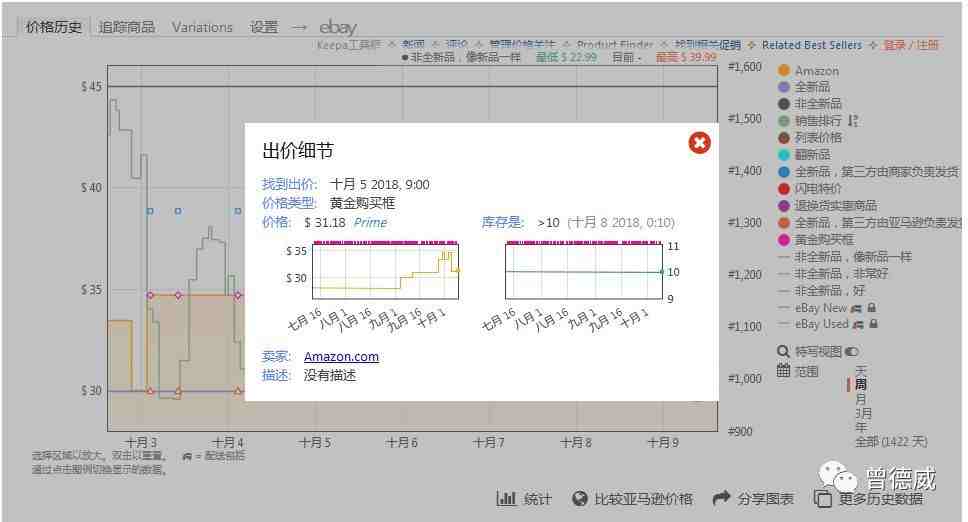
Task: Toggle the 全新品 legend entry
Action: point(804,87)
